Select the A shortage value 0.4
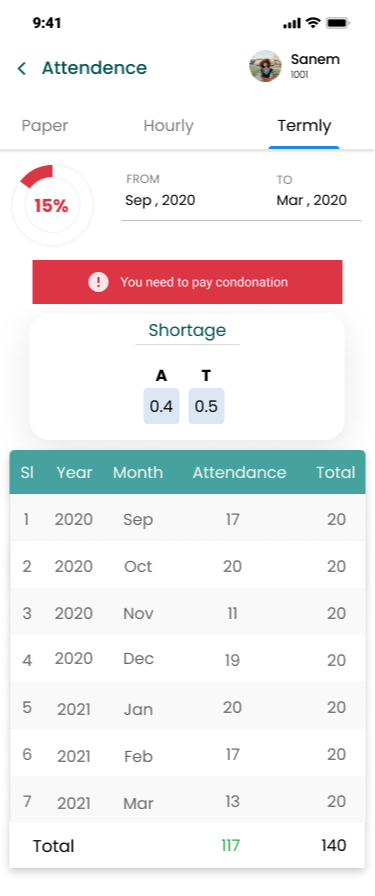 tap(161, 406)
